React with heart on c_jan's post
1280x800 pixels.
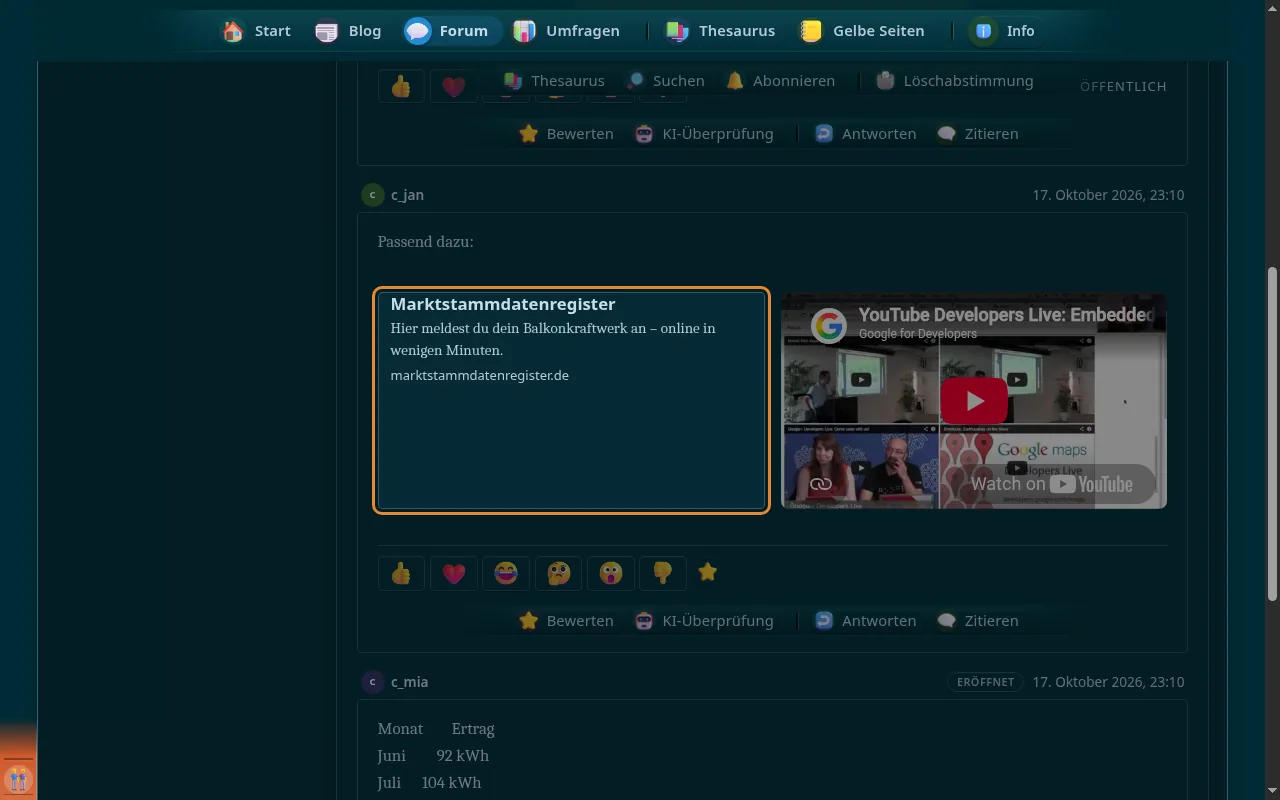(x=453, y=573)
